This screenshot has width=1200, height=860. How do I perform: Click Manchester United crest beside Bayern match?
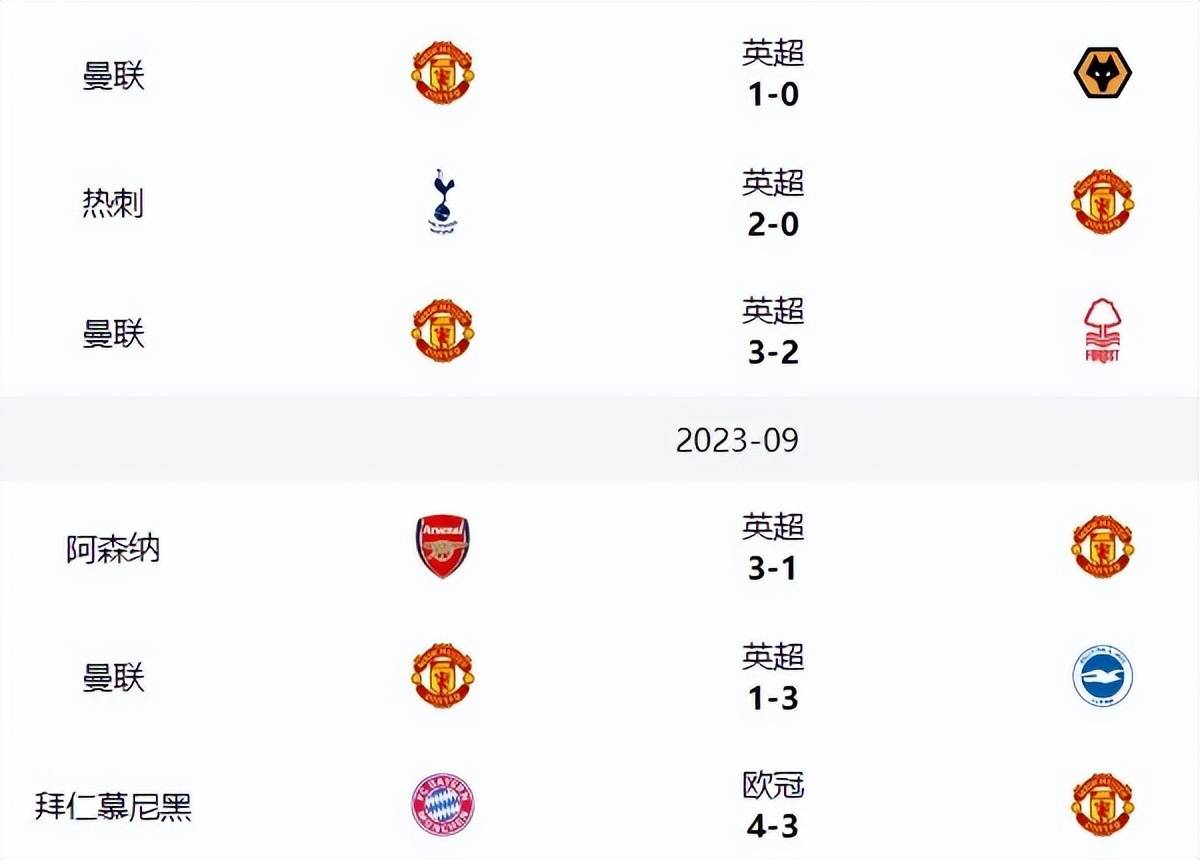pyautogui.click(x=1102, y=805)
